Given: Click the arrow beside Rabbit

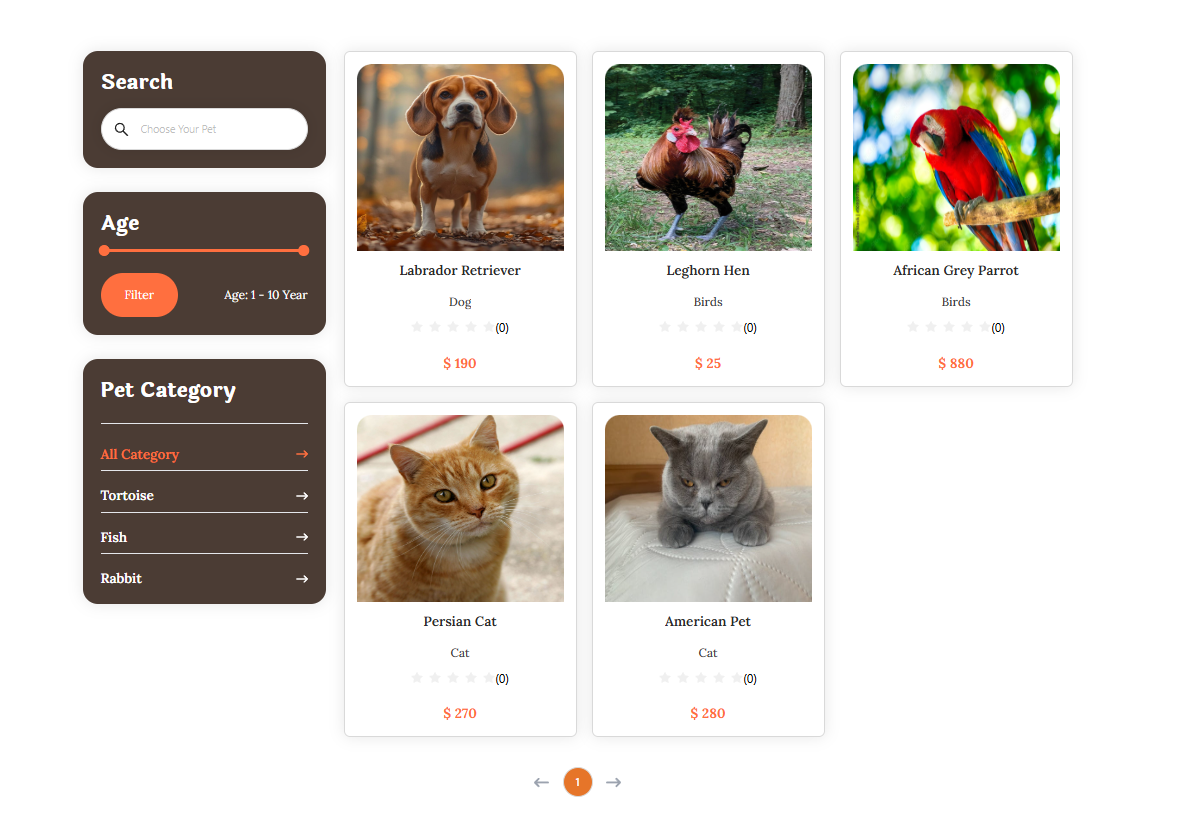Looking at the screenshot, I should 302,579.
